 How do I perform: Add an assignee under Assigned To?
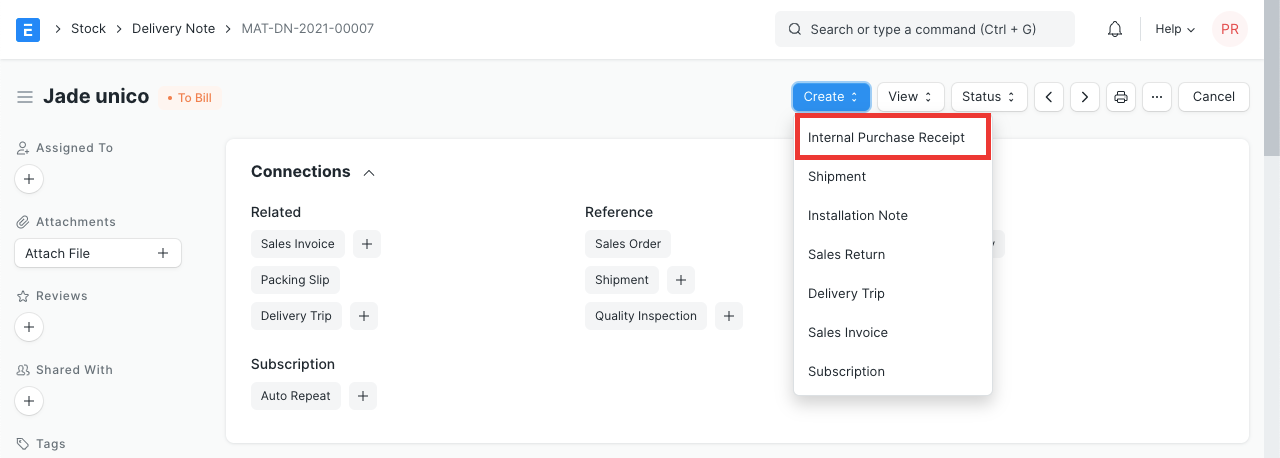(29, 180)
